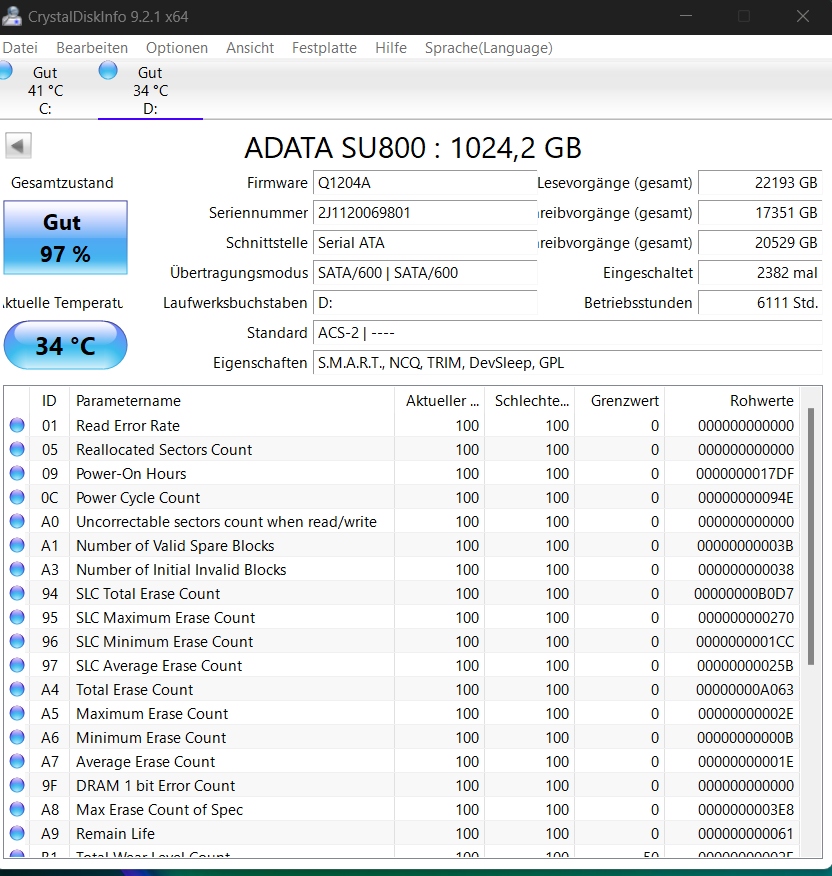The height and width of the screenshot is (876, 832).
Task: Click the blue status orb for drive C:
Action: click(5, 70)
